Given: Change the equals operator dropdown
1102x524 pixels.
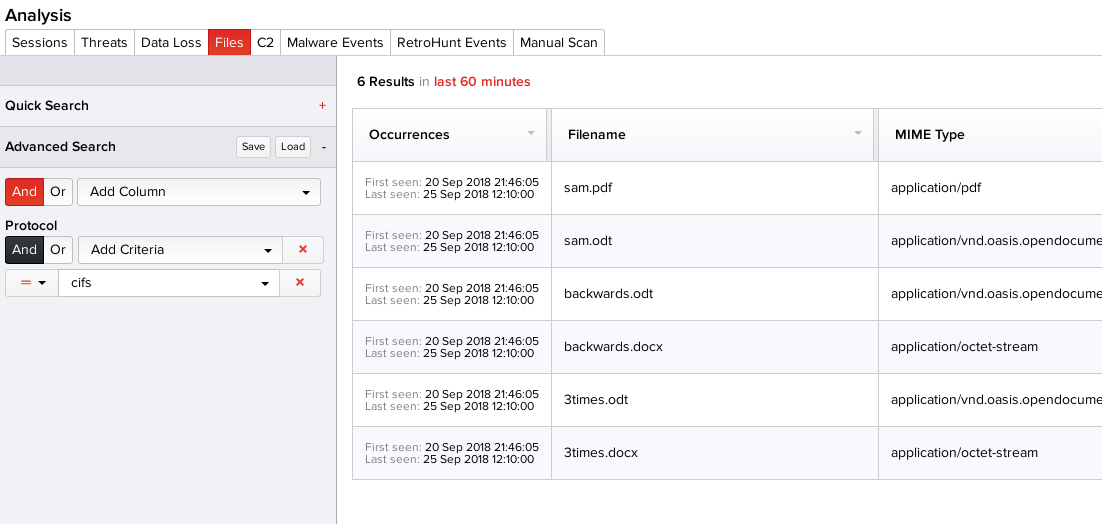Looking at the screenshot, I should 32,283.
